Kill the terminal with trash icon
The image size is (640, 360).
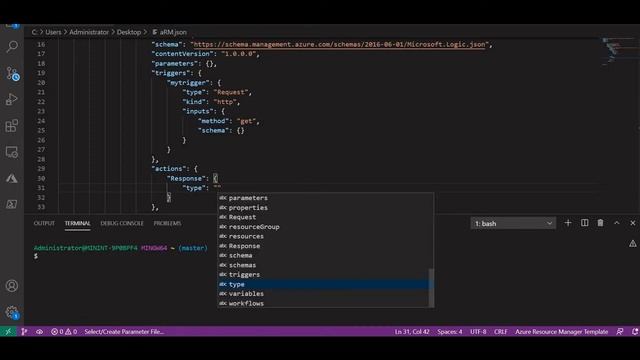coord(600,223)
